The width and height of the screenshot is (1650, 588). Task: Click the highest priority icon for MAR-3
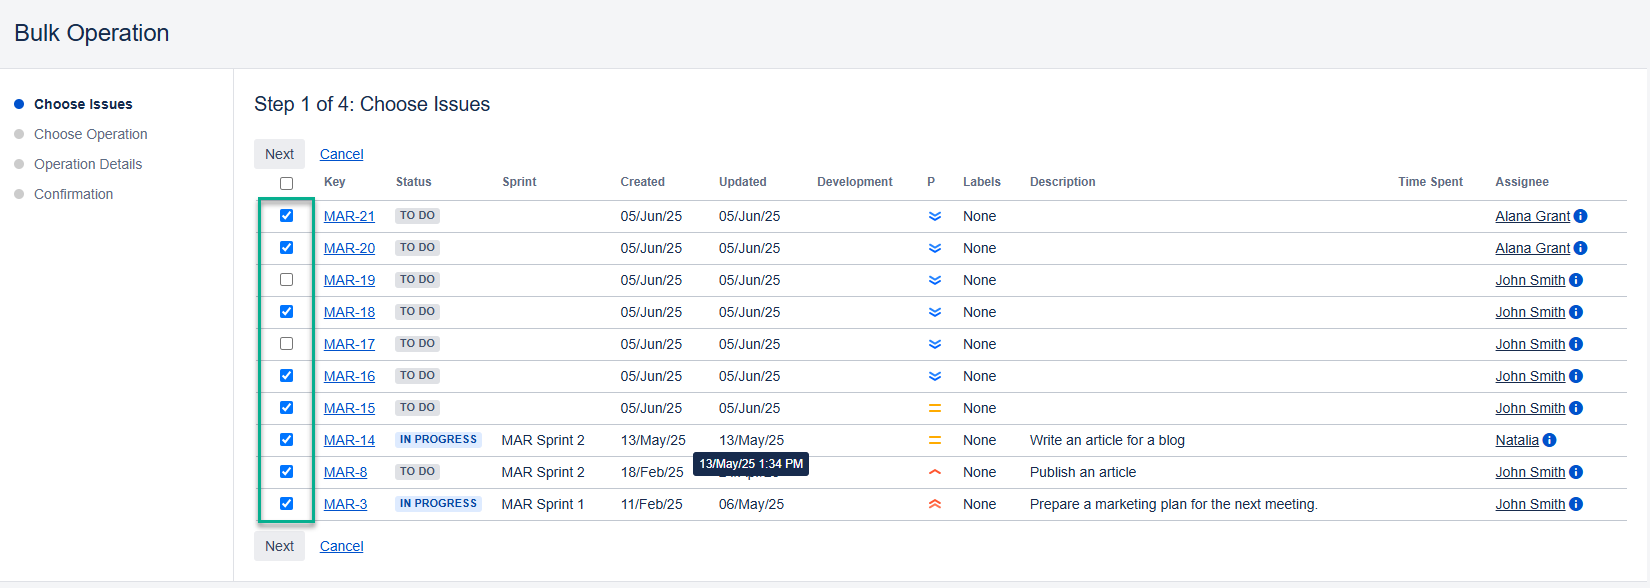(x=935, y=504)
